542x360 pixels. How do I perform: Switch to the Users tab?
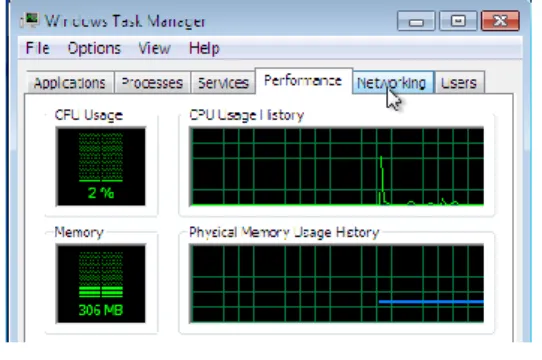tap(459, 83)
